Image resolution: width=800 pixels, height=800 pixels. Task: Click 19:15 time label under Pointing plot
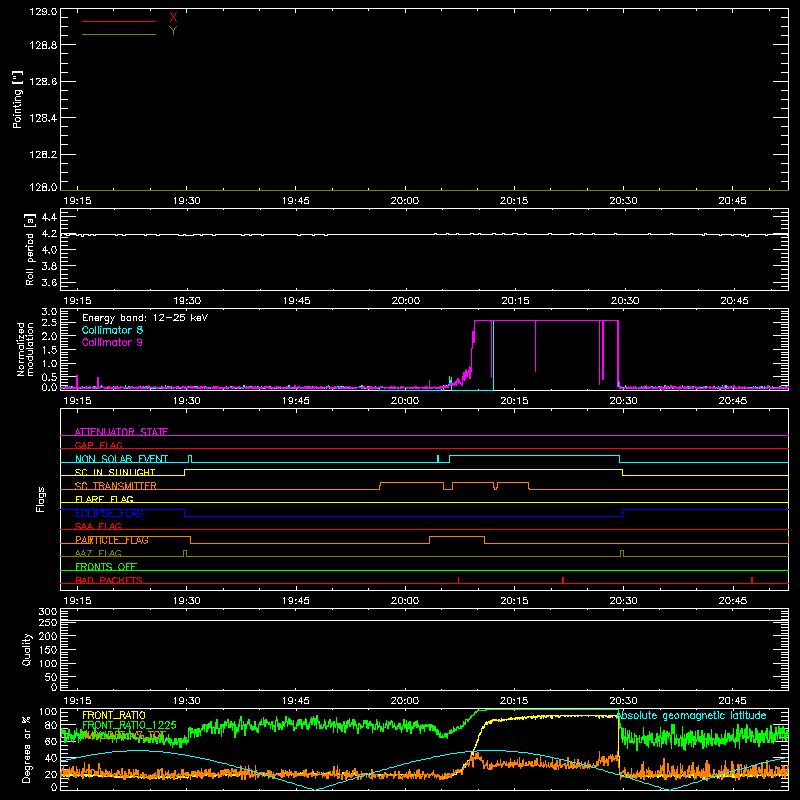[77, 201]
